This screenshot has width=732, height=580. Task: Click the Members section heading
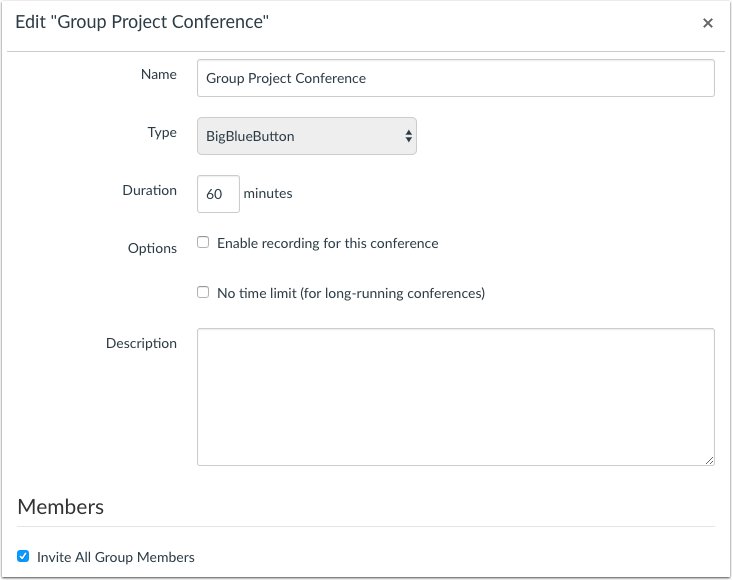[61, 507]
